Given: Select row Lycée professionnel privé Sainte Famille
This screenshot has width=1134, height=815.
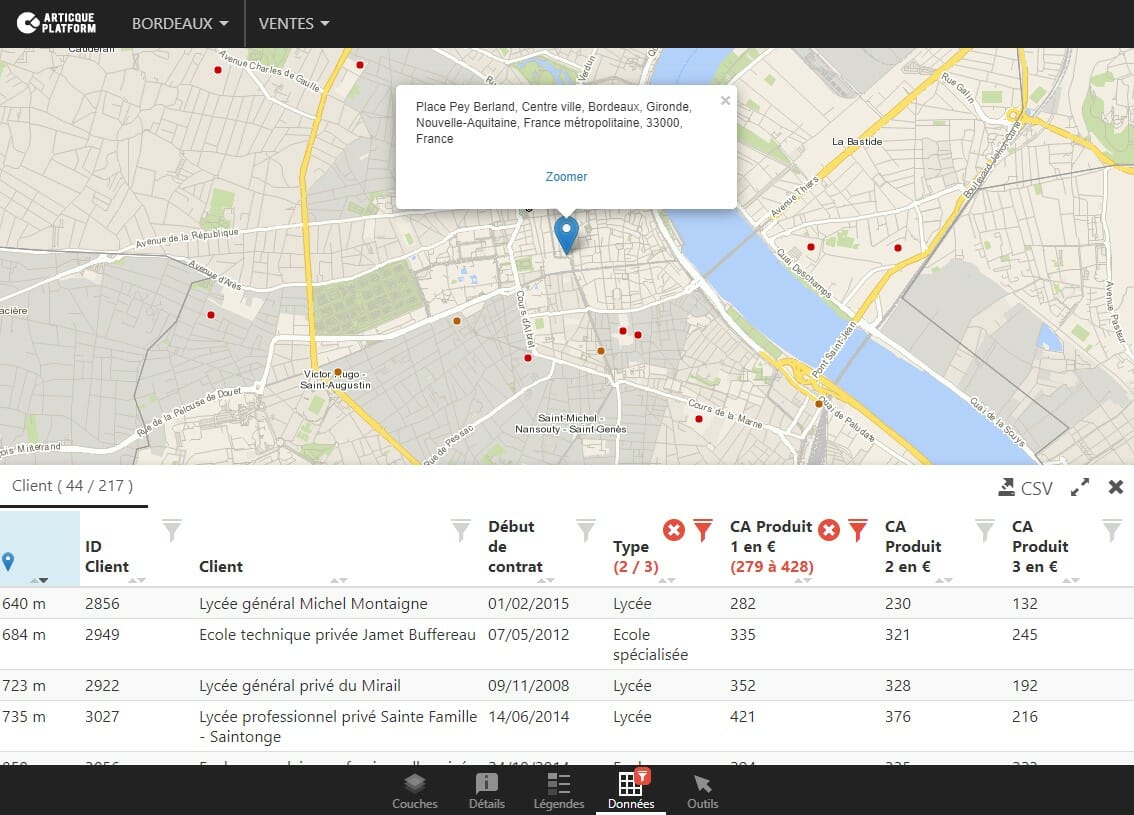Looking at the screenshot, I should tap(567, 726).
